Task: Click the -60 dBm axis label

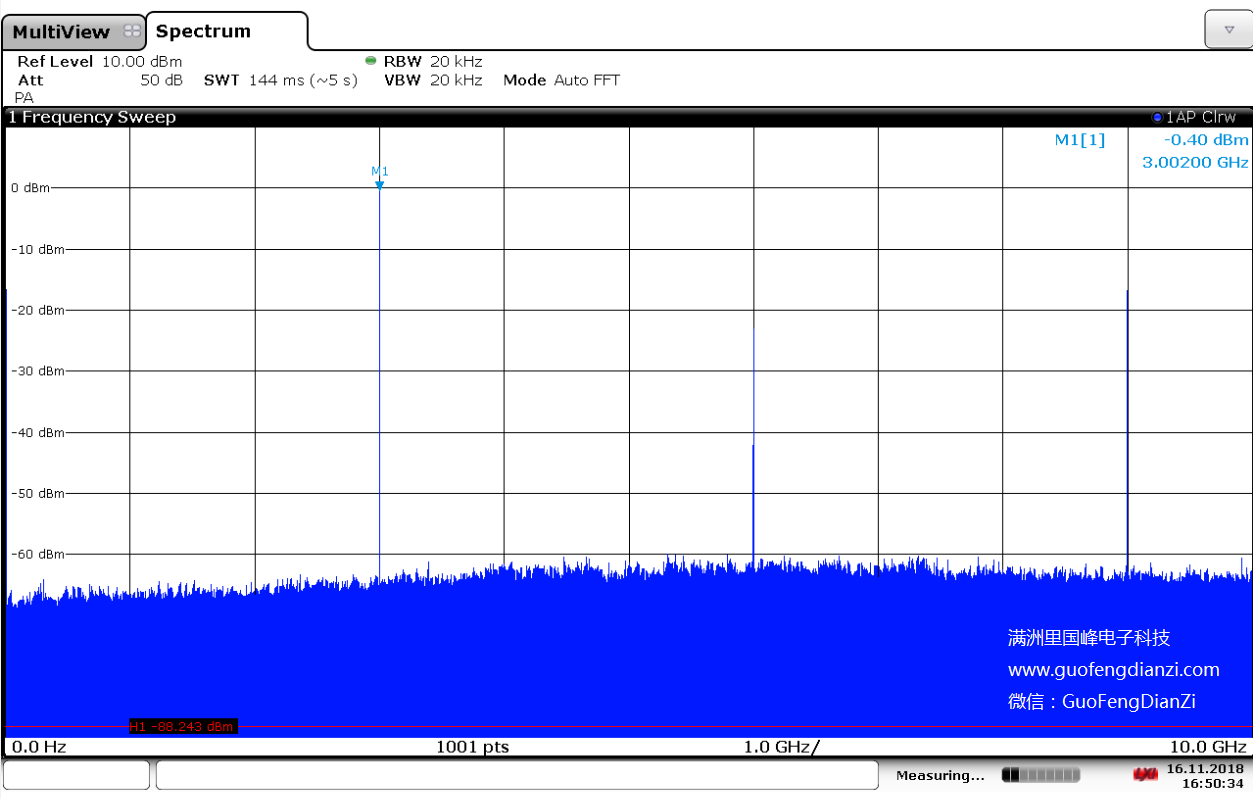Action: (x=37, y=554)
